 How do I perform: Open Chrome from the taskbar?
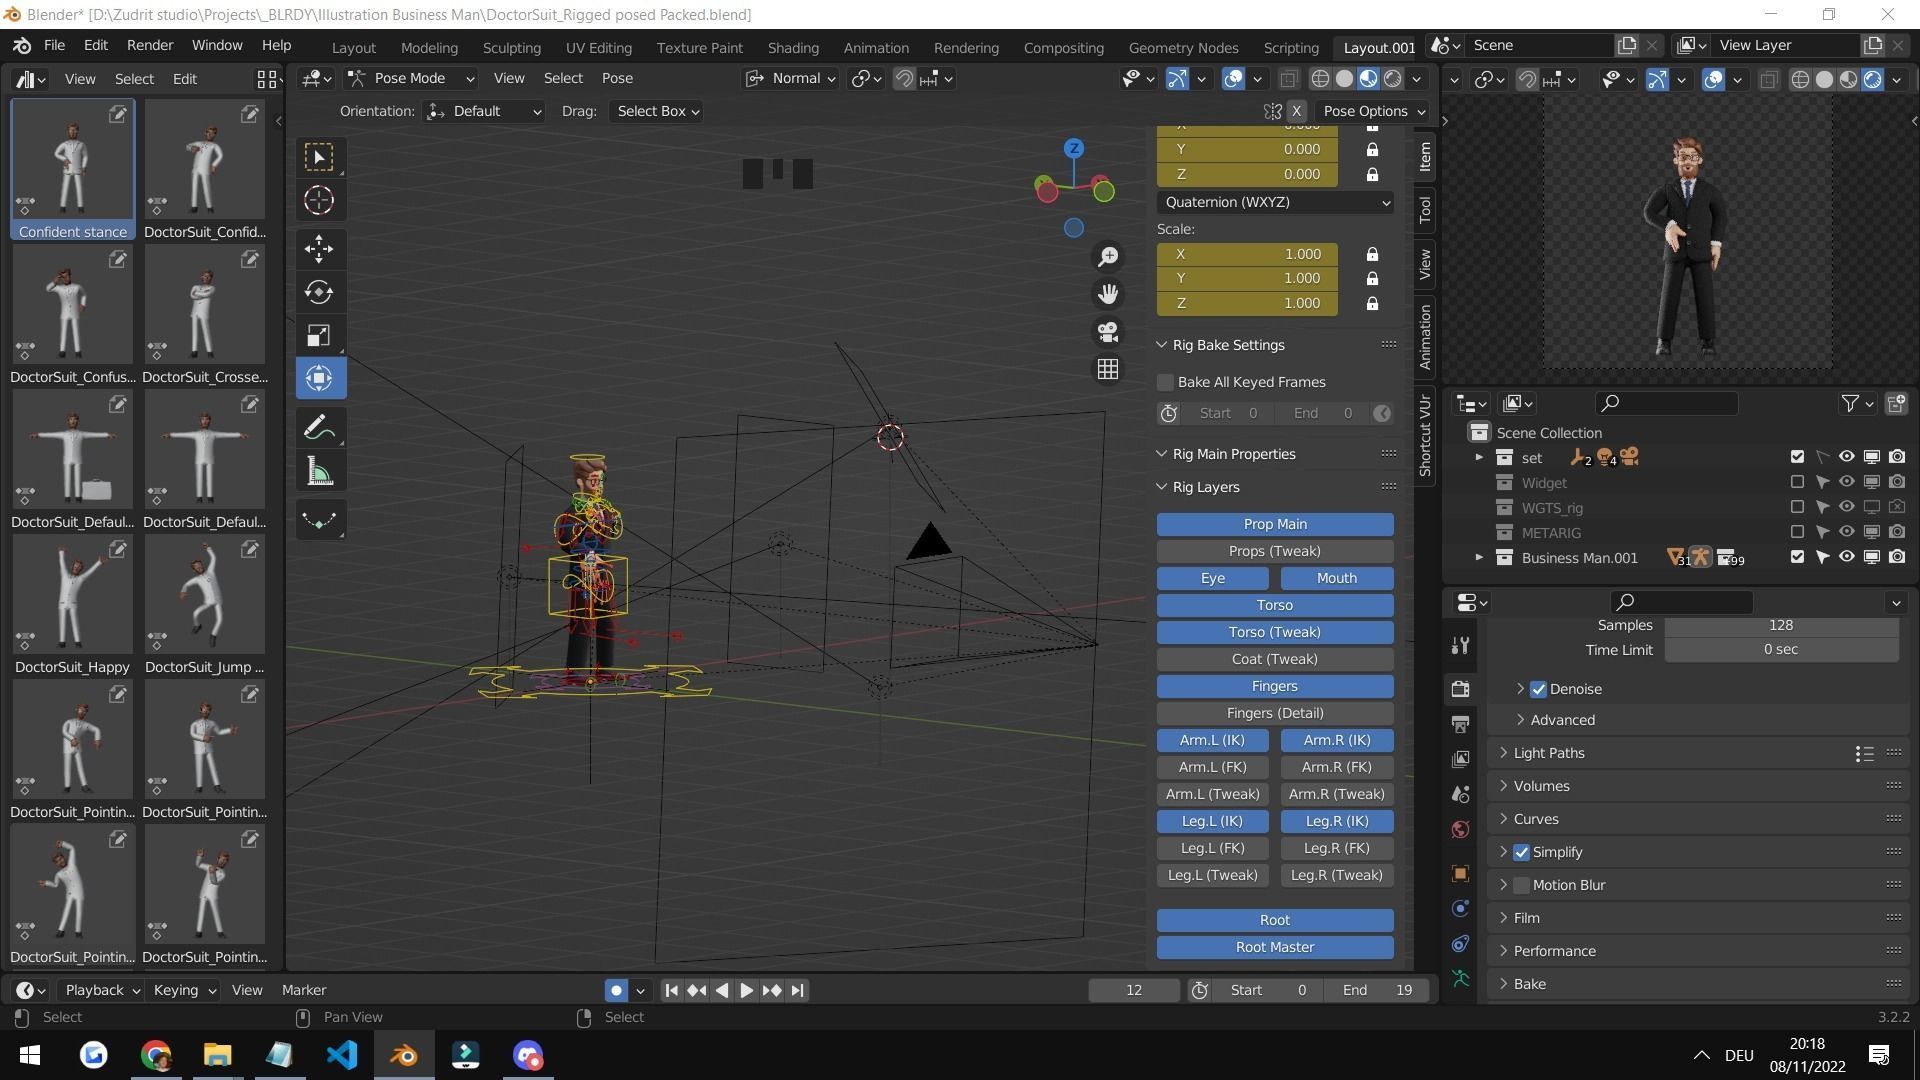click(156, 1055)
